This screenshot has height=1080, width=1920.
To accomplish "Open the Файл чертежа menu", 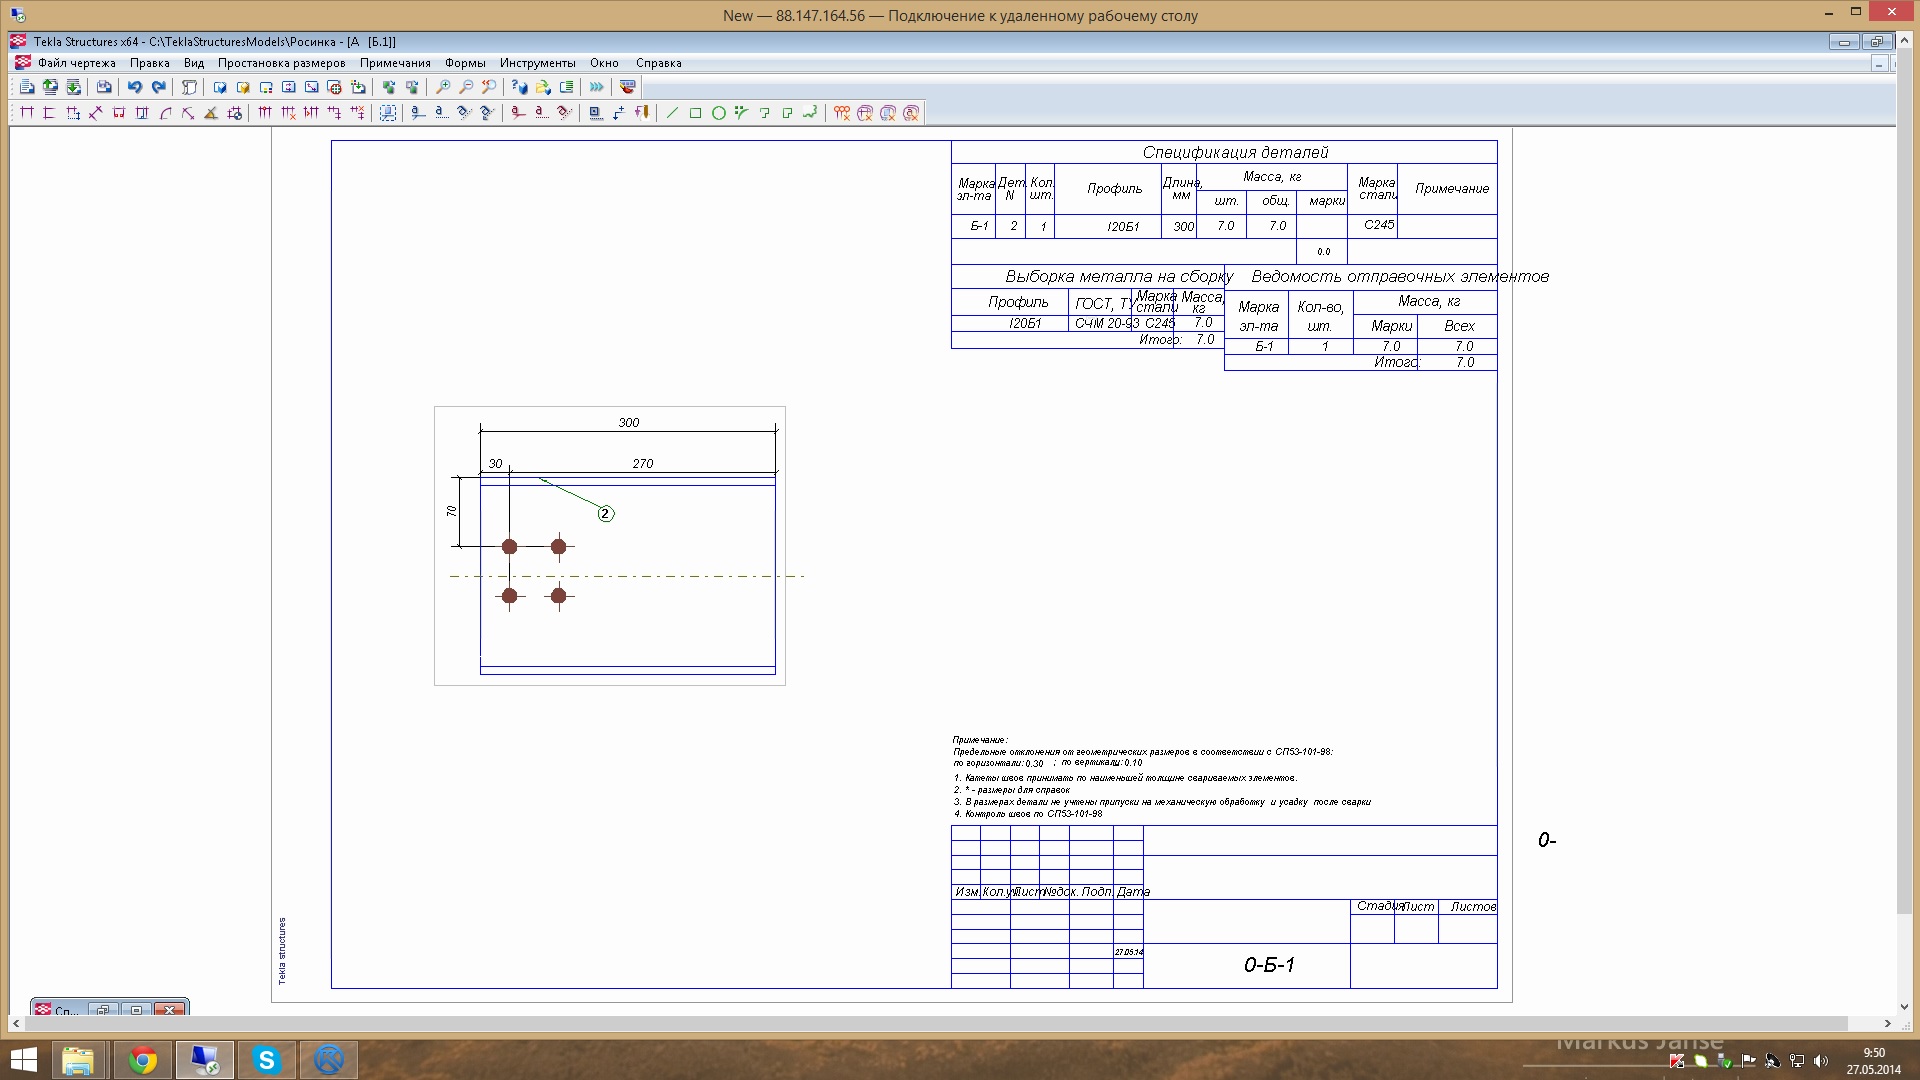I will click(x=76, y=63).
